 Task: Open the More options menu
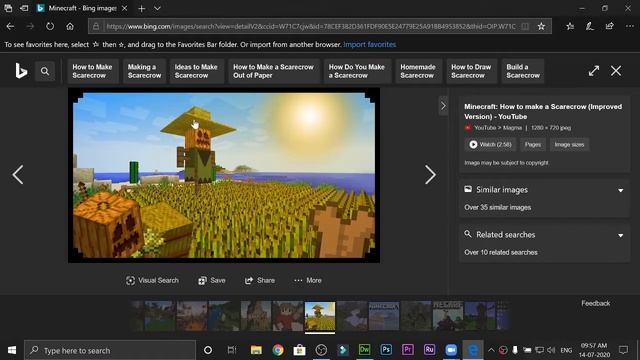pos(308,280)
